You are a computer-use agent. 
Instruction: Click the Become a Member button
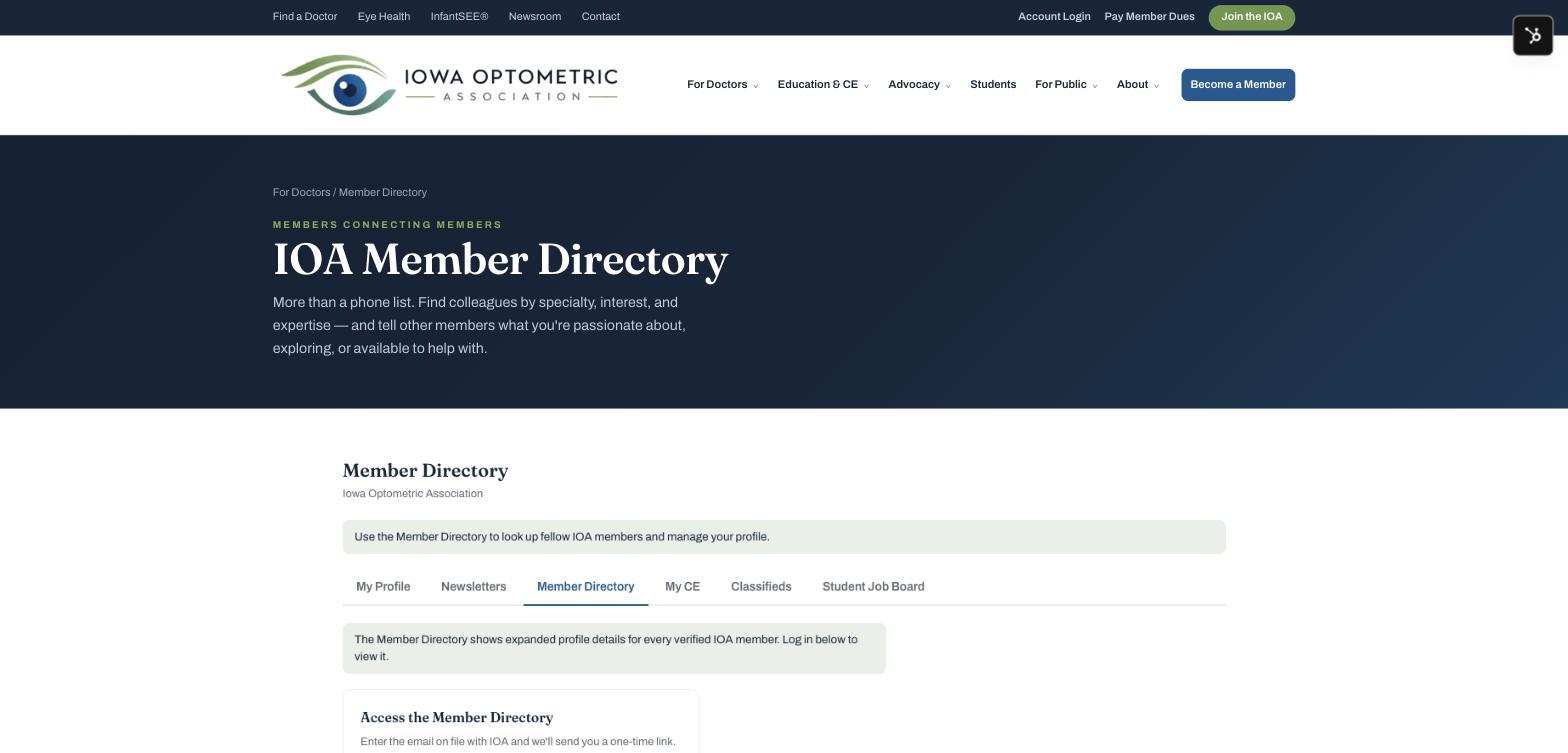pyautogui.click(x=1238, y=85)
